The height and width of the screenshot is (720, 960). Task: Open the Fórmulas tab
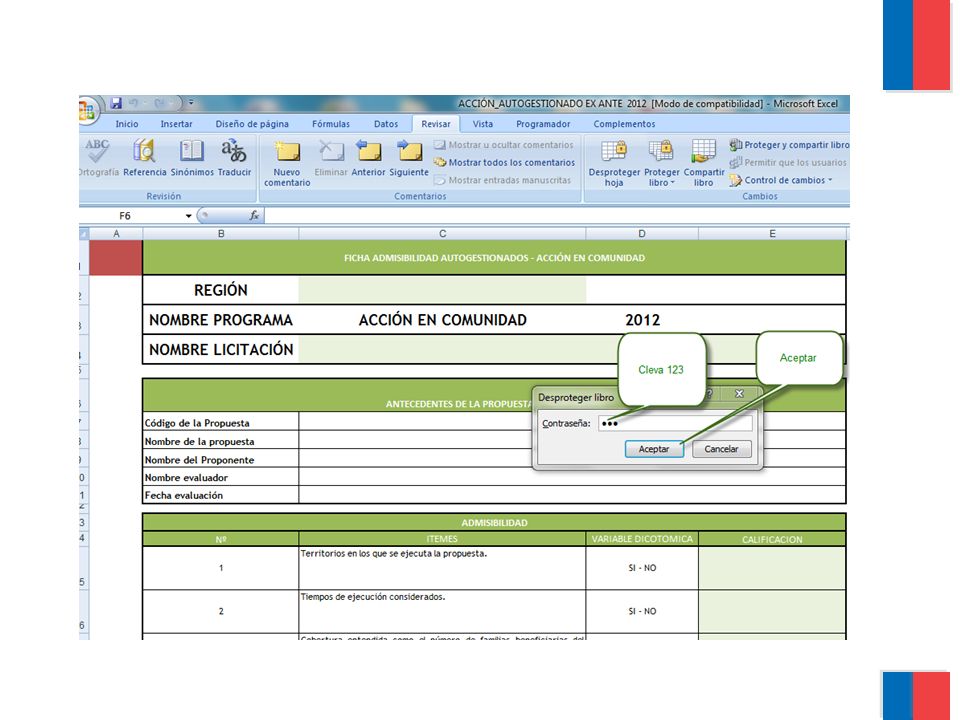(331, 124)
